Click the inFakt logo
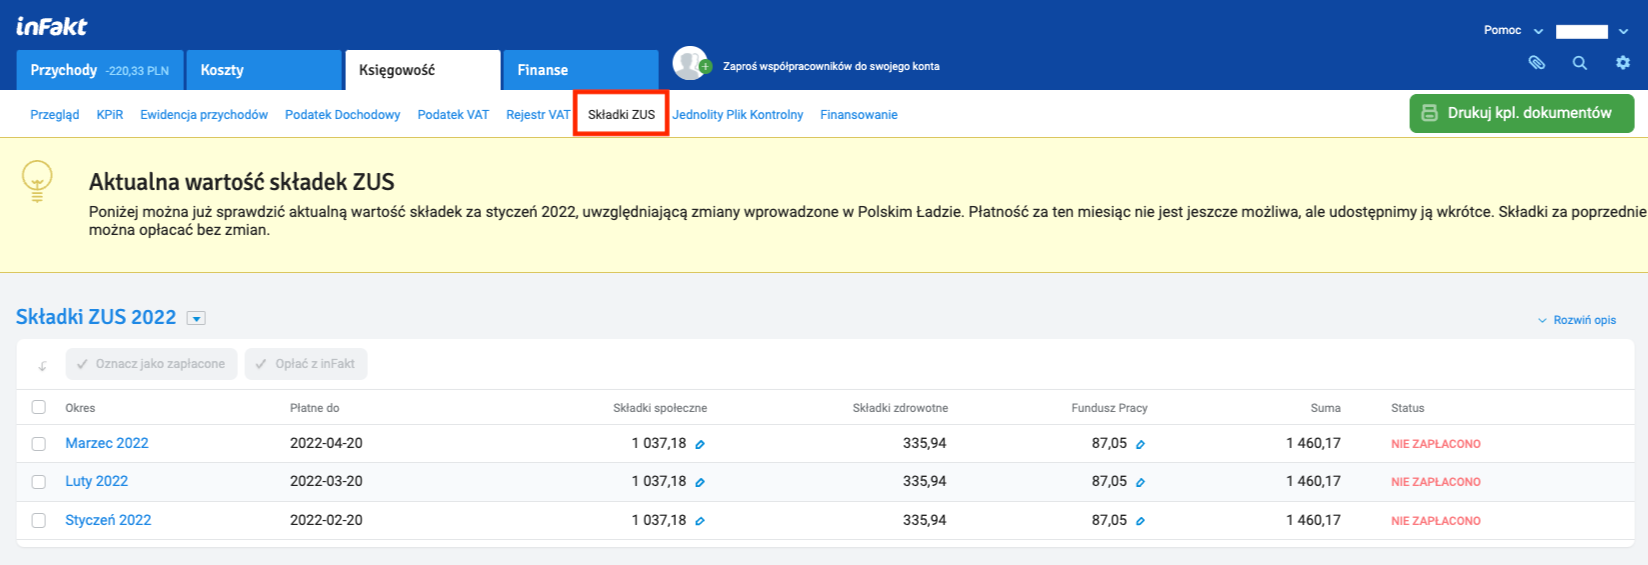This screenshot has width=1648, height=565. pos(52,26)
